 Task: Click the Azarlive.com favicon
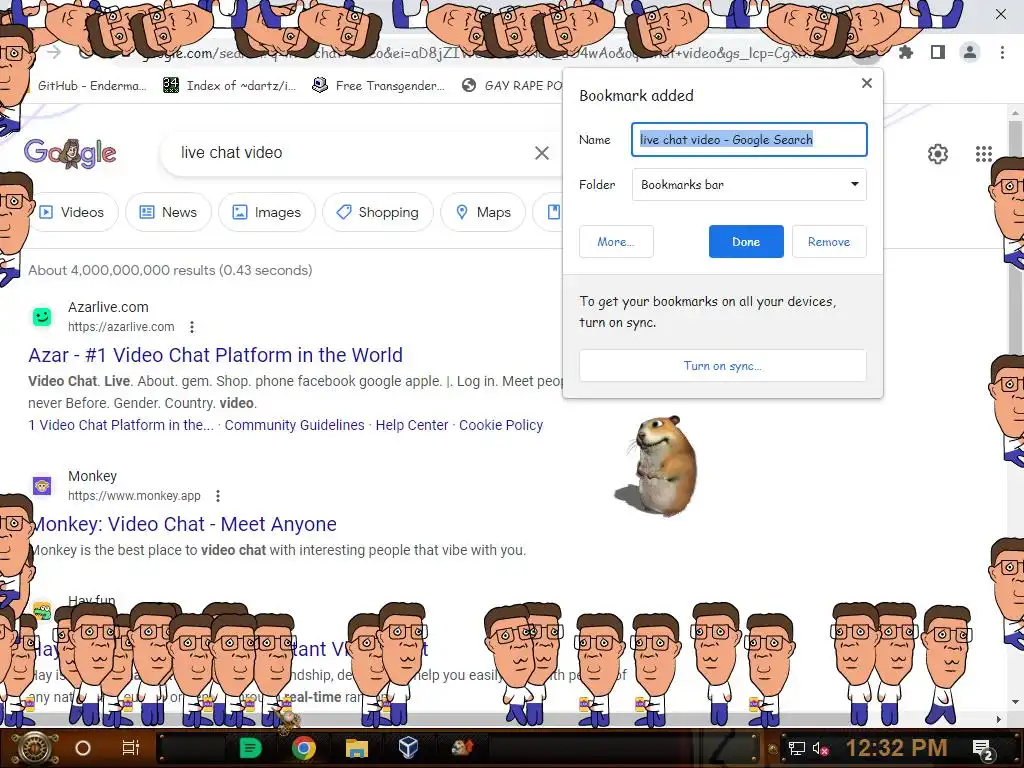[x=42, y=317]
